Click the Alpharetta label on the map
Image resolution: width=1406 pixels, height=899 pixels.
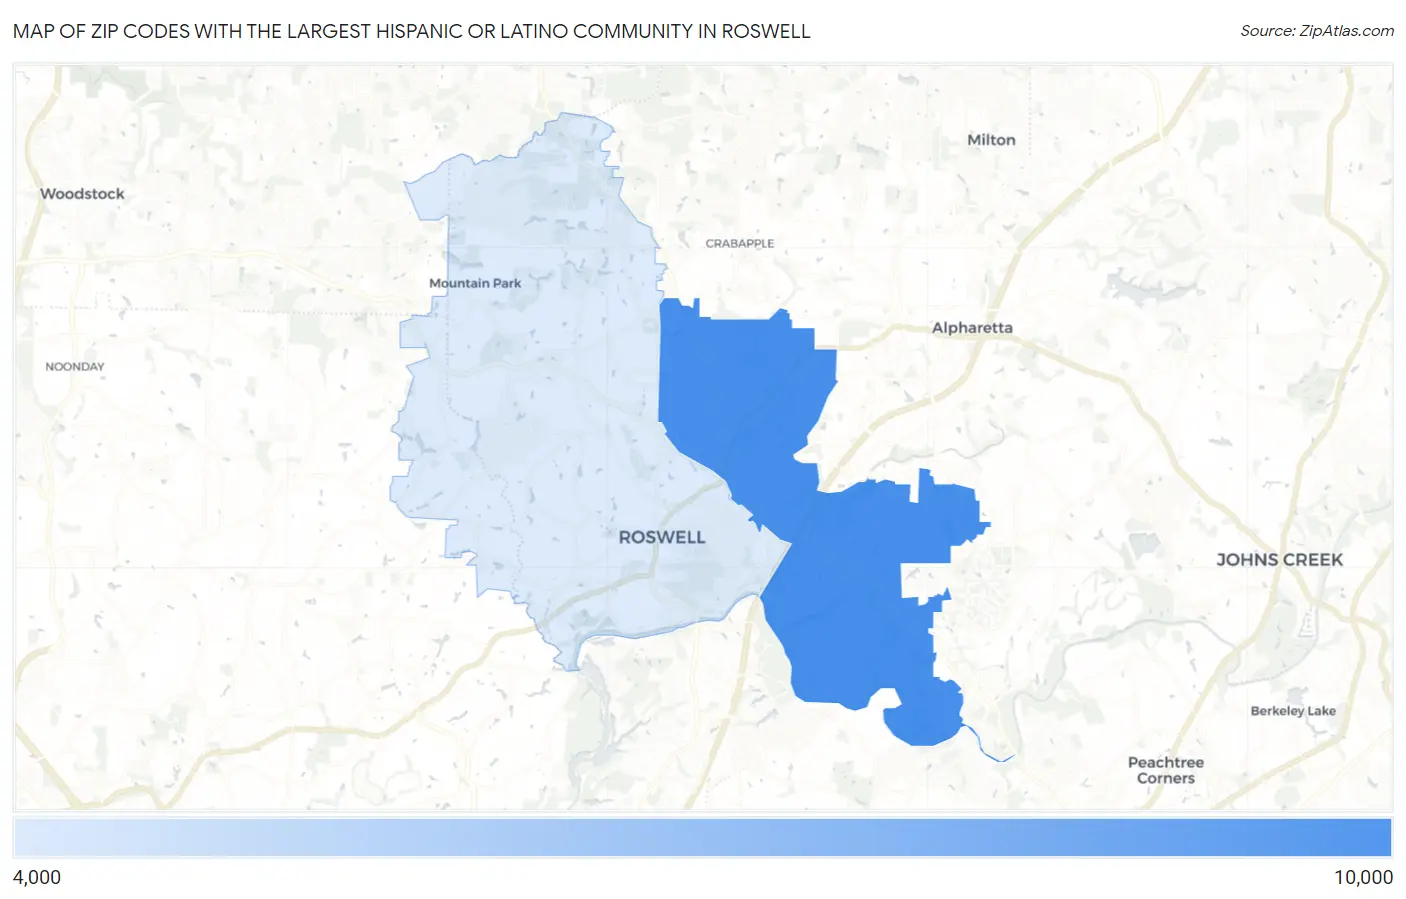pyautogui.click(x=972, y=327)
